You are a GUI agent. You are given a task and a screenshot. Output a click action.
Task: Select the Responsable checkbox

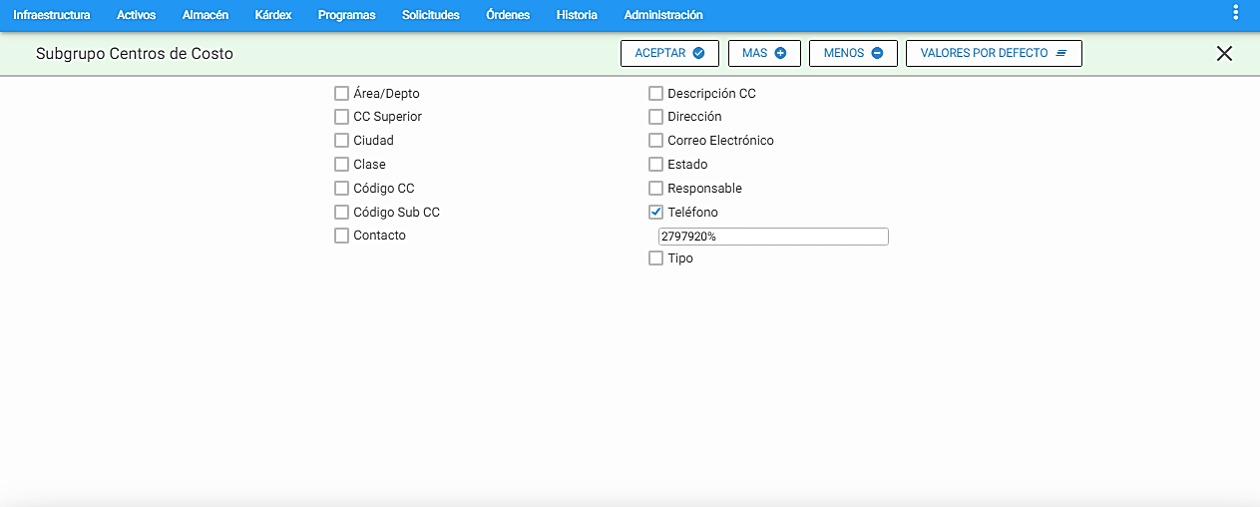[656, 189]
